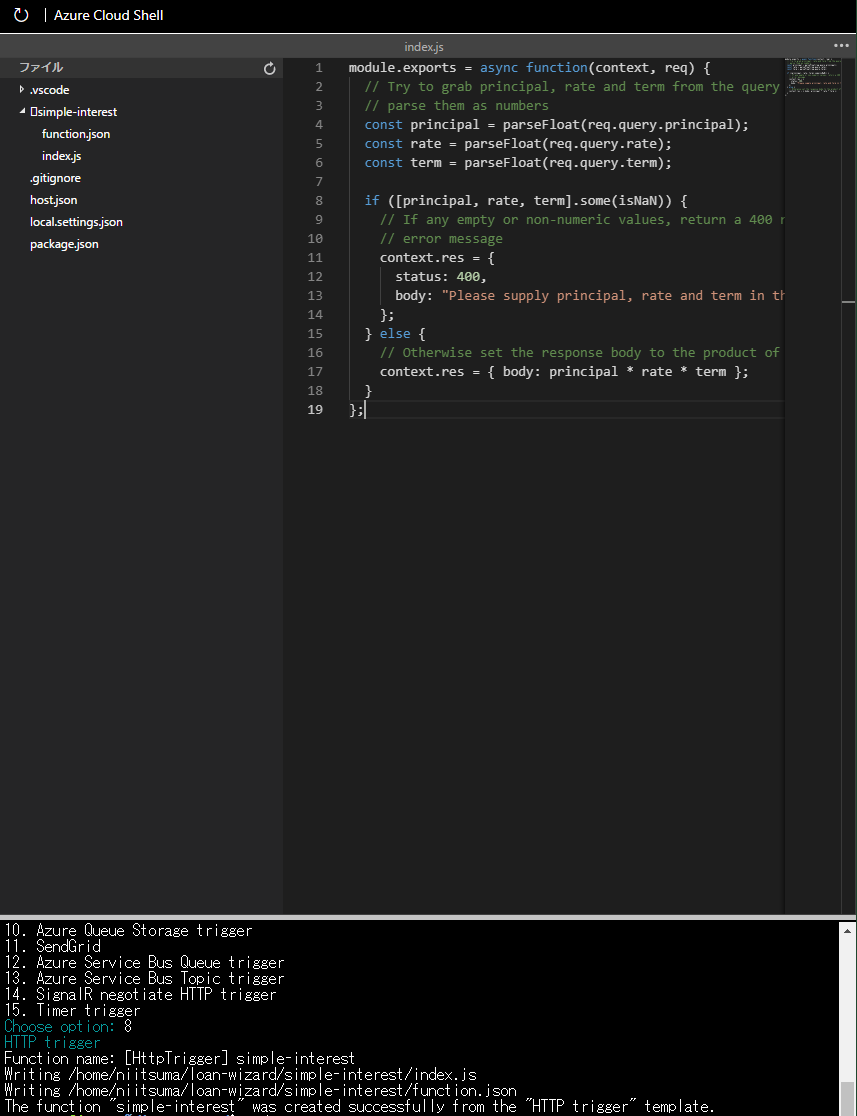Switch to the index.js editor tab

[x=423, y=46]
